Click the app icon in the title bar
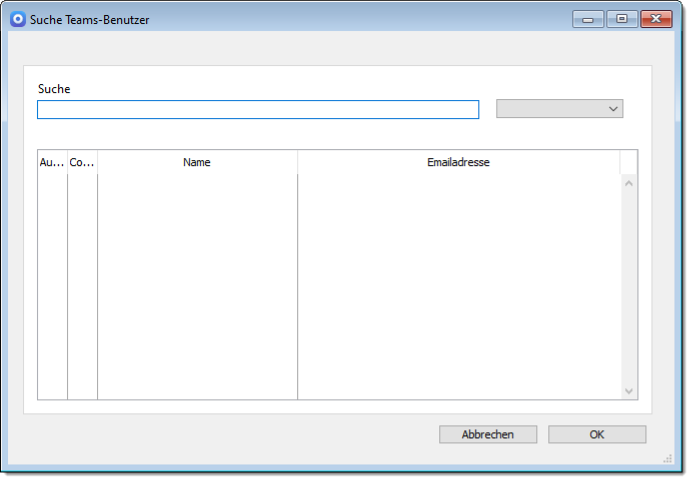The height and width of the screenshot is (480, 690). click(x=17, y=19)
